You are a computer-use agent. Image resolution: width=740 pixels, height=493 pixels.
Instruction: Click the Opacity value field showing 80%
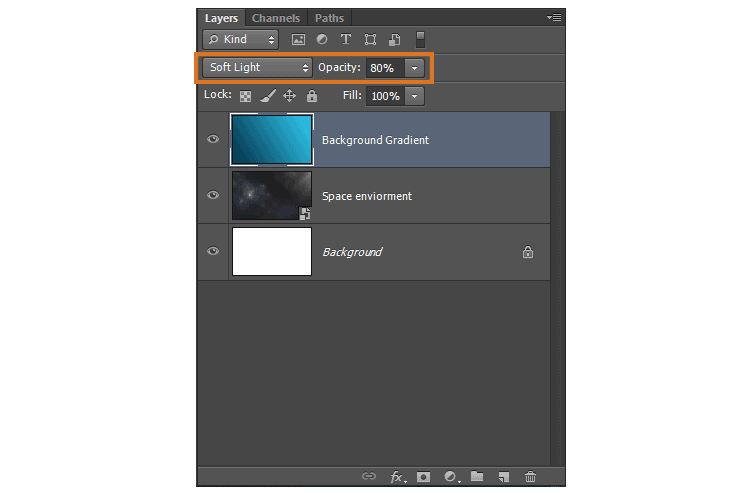(385, 68)
